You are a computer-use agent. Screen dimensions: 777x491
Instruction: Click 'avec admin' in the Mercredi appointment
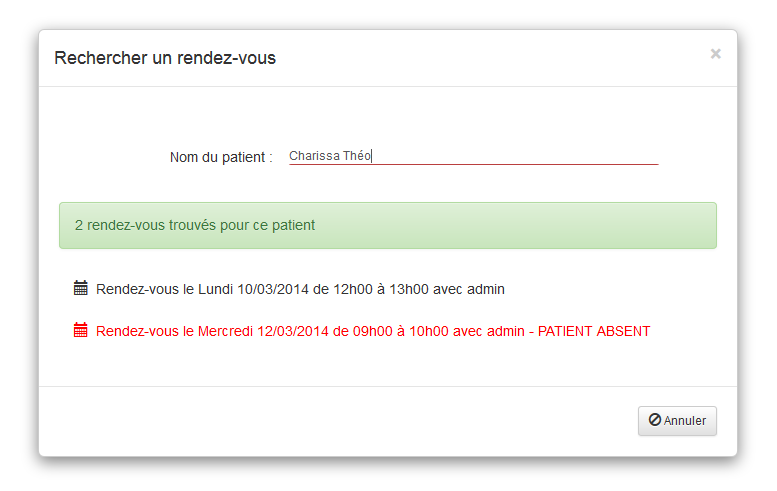coord(489,331)
